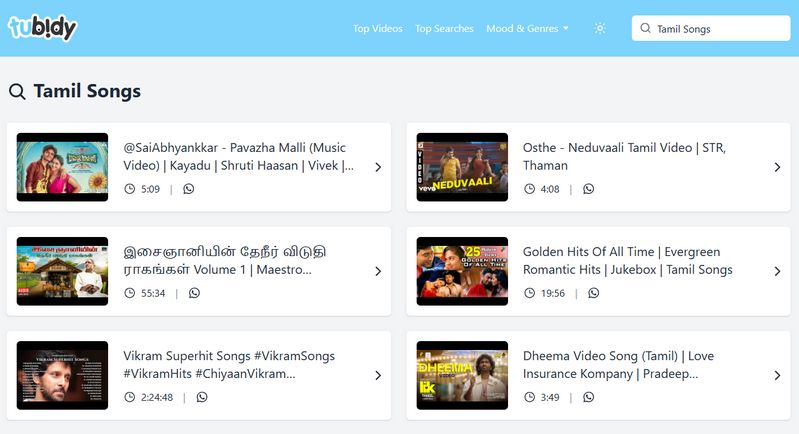The width and height of the screenshot is (799, 434).
Task: Share the 55:34 Maestro video via WhatsApp
Action: tap(194, 293)
